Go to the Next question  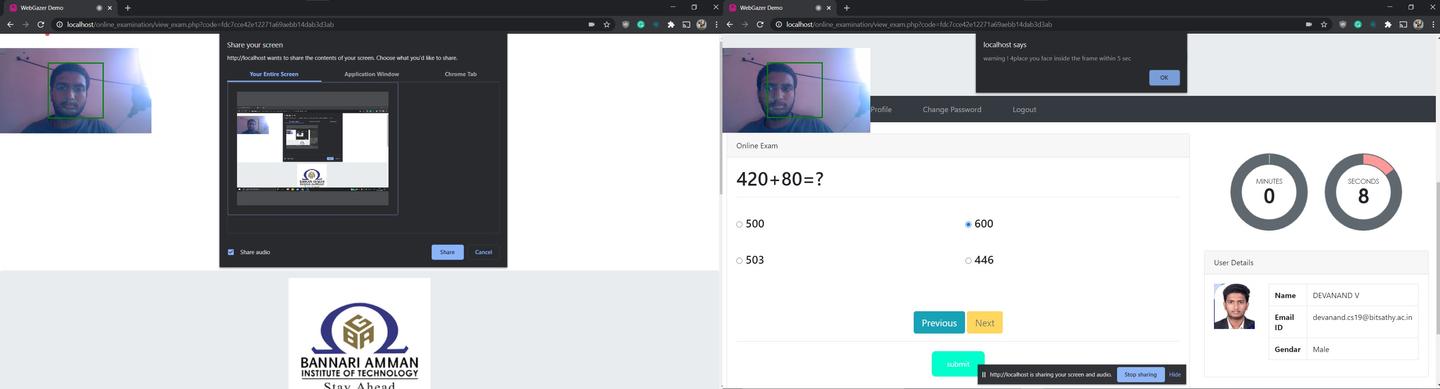click(985, 322)
